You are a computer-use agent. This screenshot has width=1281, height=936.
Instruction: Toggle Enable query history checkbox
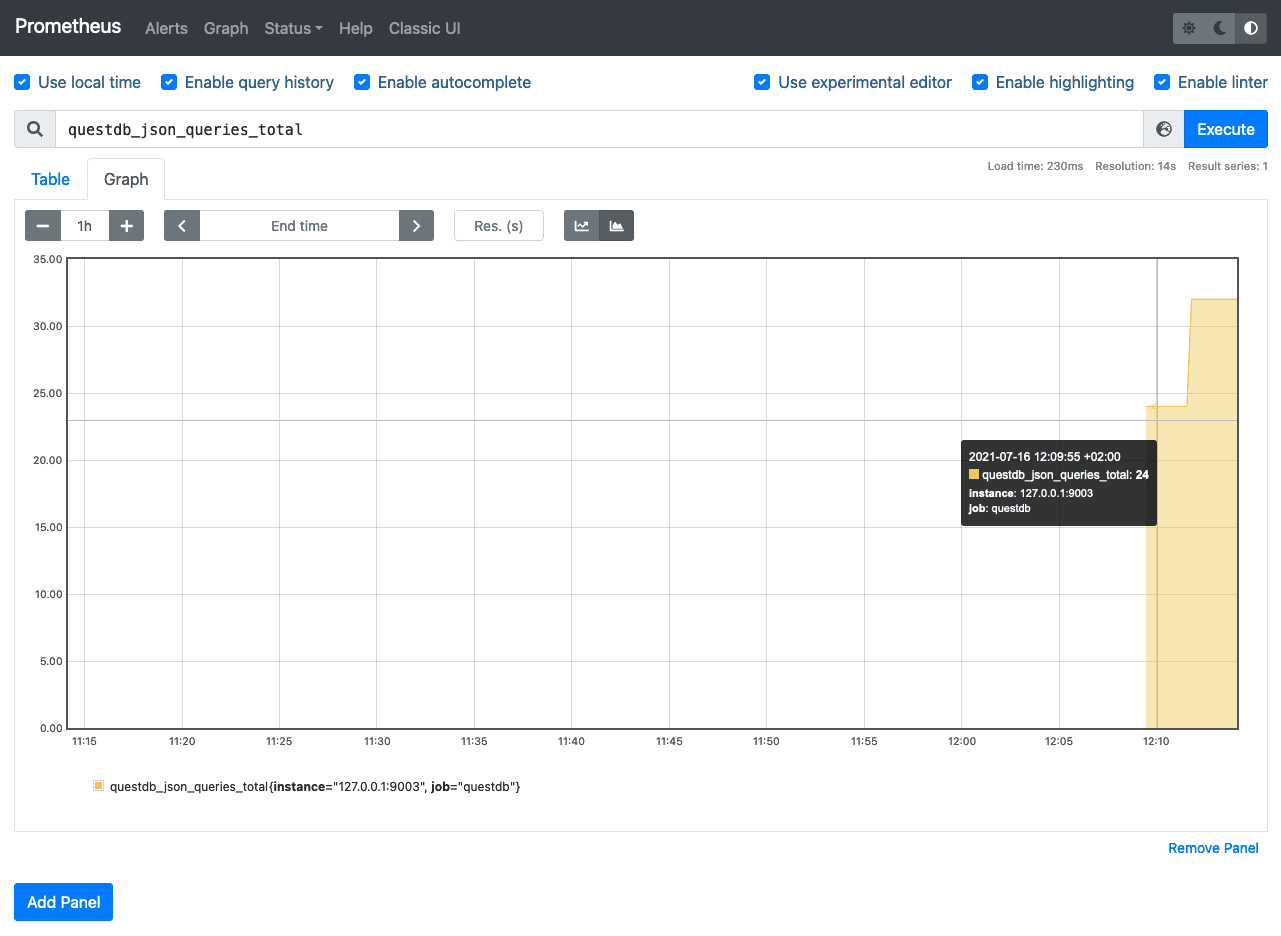pos(169,82)
